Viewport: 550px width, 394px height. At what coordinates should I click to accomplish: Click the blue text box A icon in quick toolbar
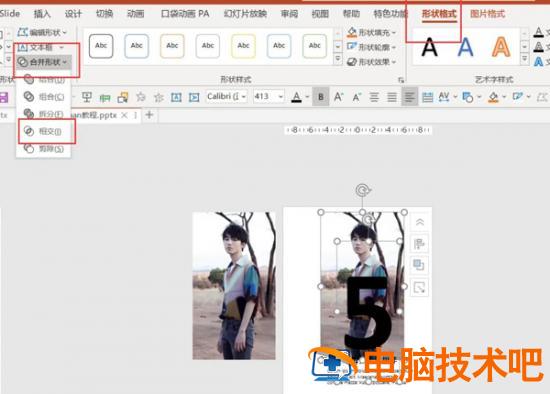pyautogui.click(x=176, y=97)
